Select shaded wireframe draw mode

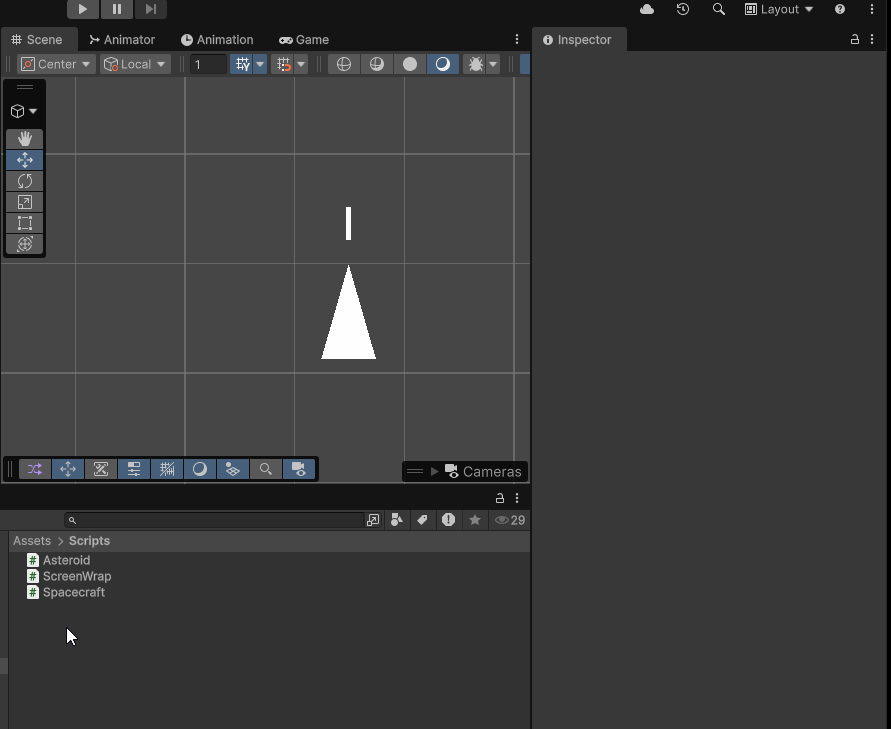tap(377, 64)
